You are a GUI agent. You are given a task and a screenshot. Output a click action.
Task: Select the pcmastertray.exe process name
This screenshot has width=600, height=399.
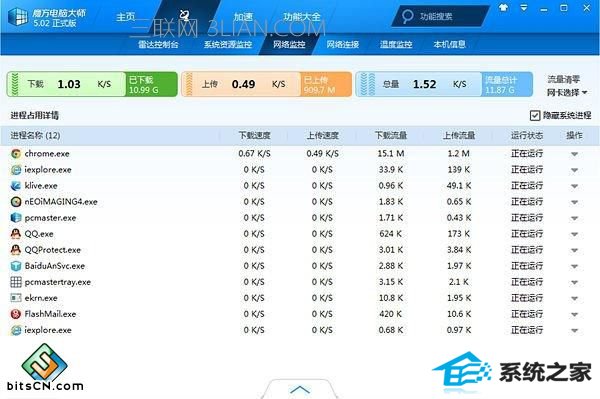click(x=58, y=282)
